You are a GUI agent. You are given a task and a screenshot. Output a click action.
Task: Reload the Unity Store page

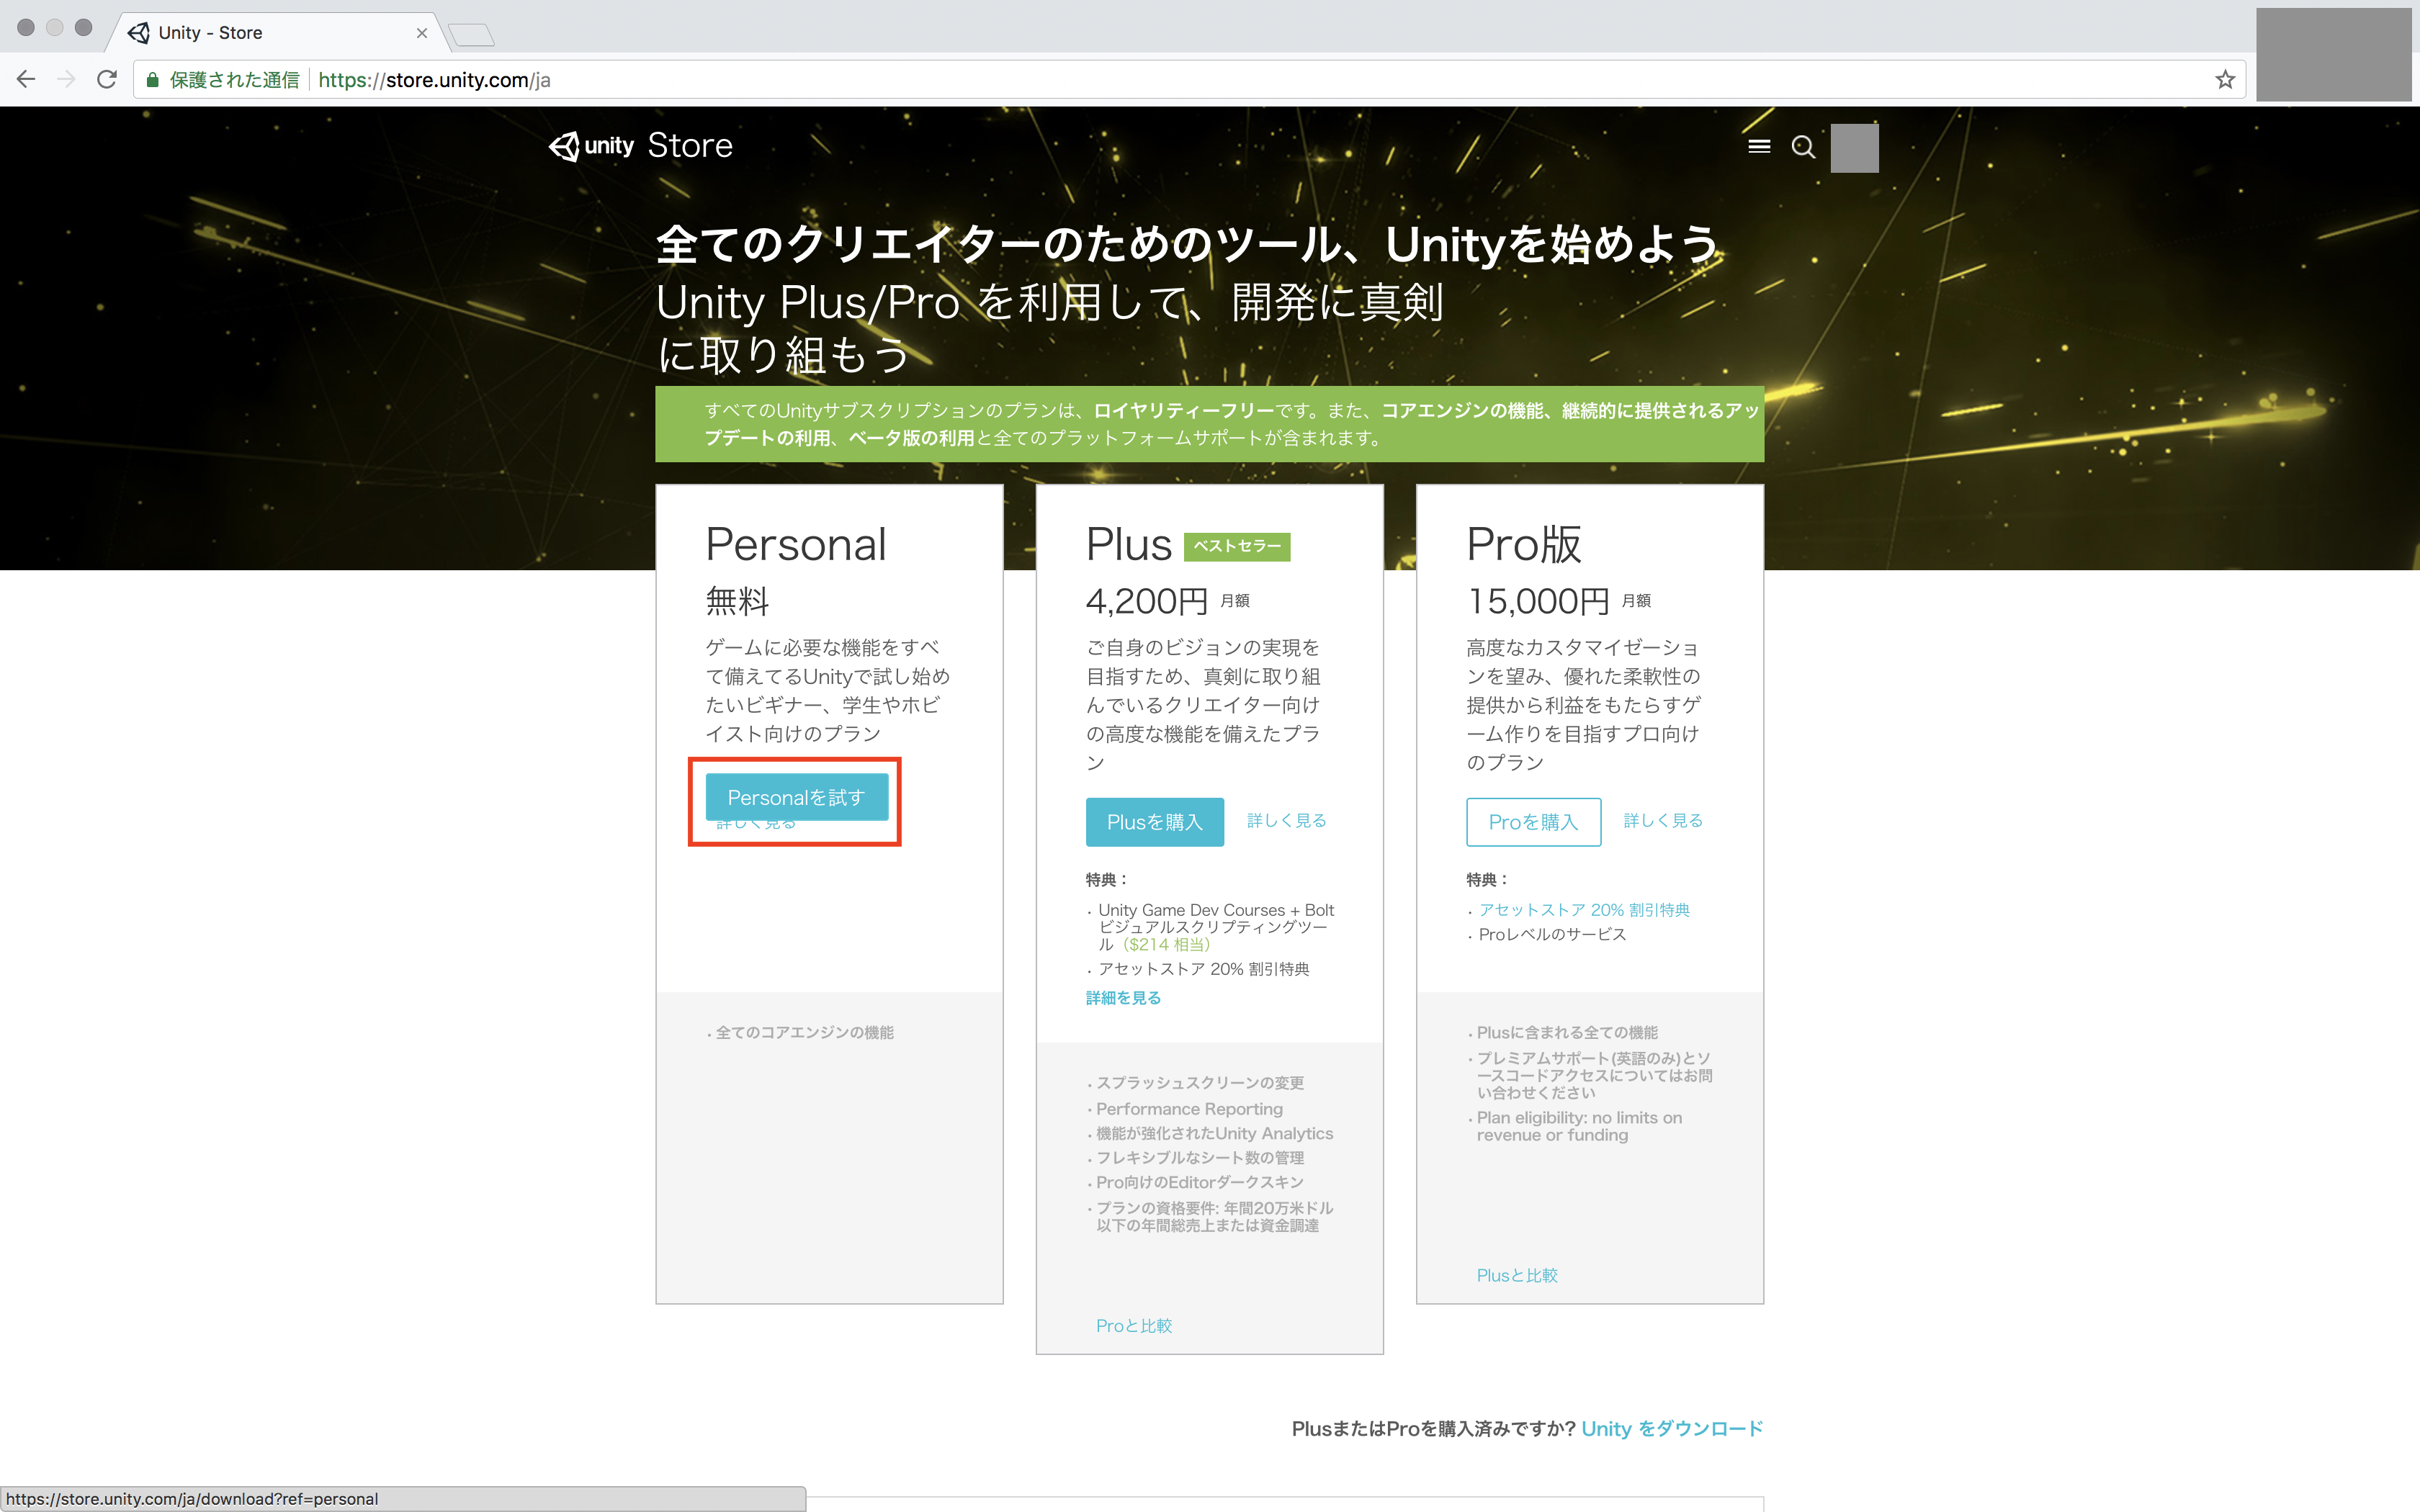pyautogui.click(x=107, y=80)
